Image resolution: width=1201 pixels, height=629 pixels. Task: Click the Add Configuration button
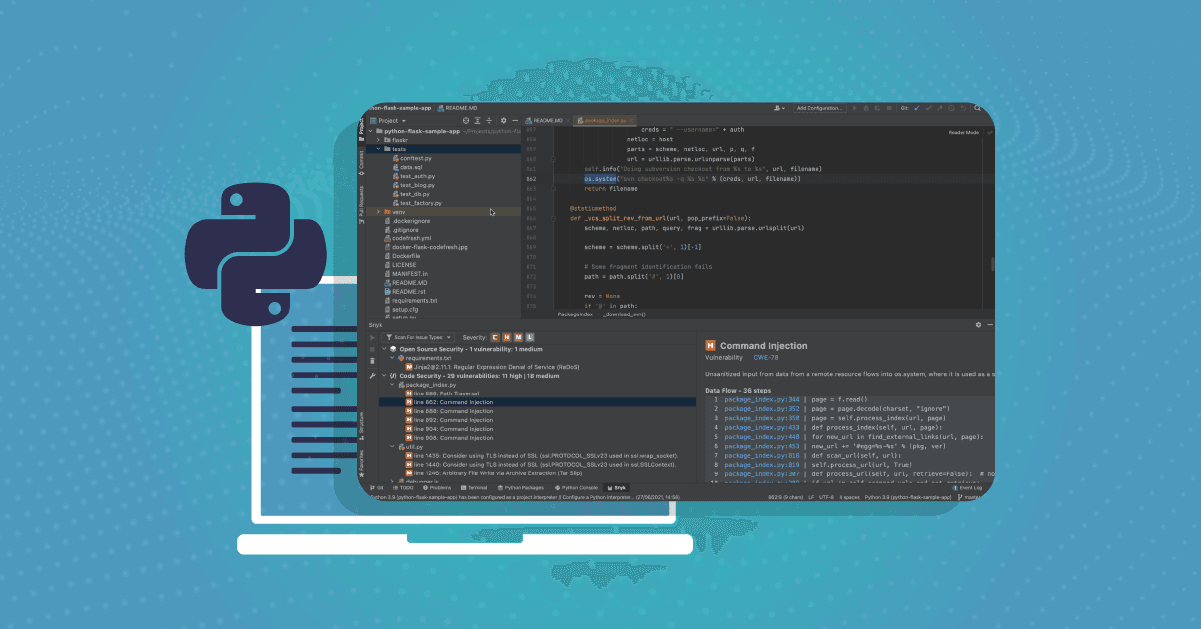[x=819, y=108]
